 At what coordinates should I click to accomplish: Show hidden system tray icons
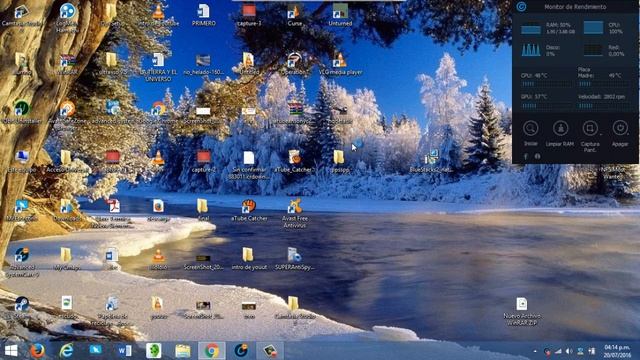pyautogui.click(x=535, y=351)
